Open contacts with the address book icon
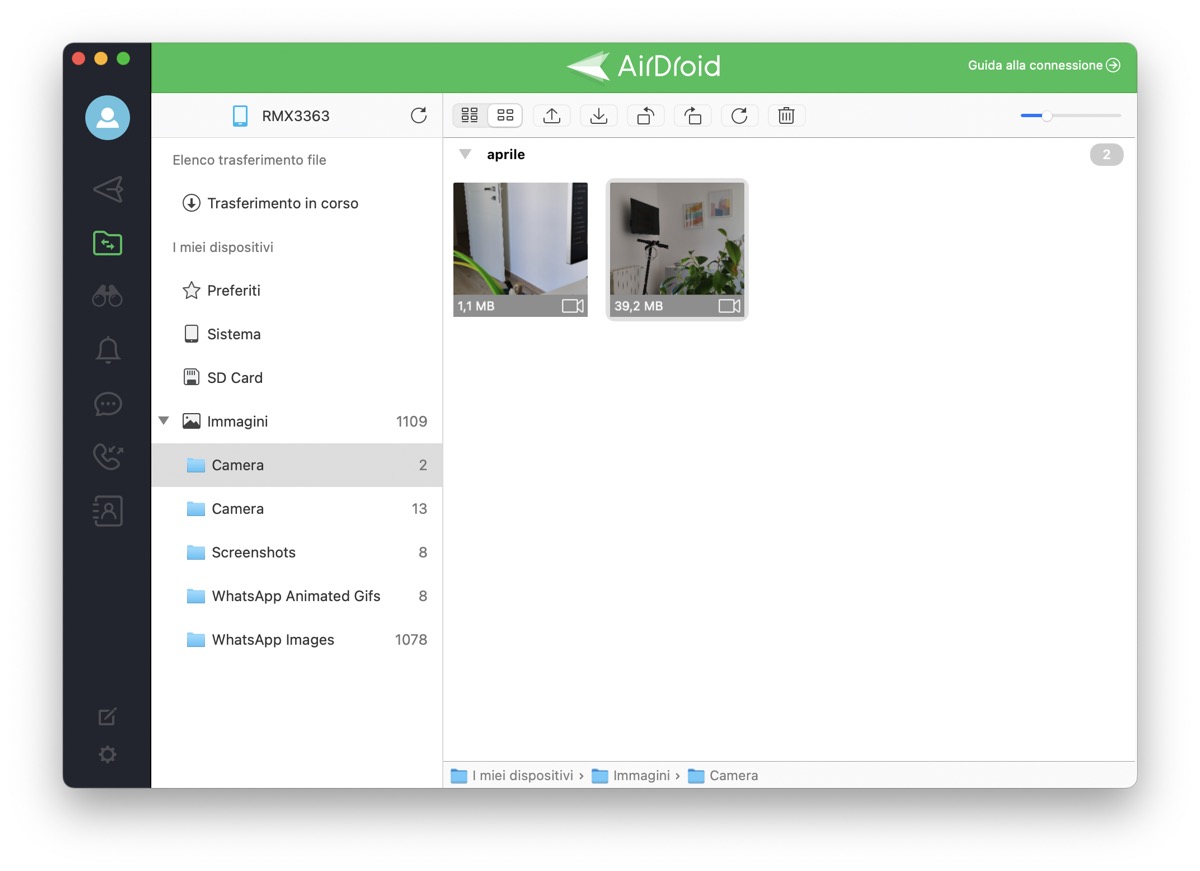 [x=107, y=511]
